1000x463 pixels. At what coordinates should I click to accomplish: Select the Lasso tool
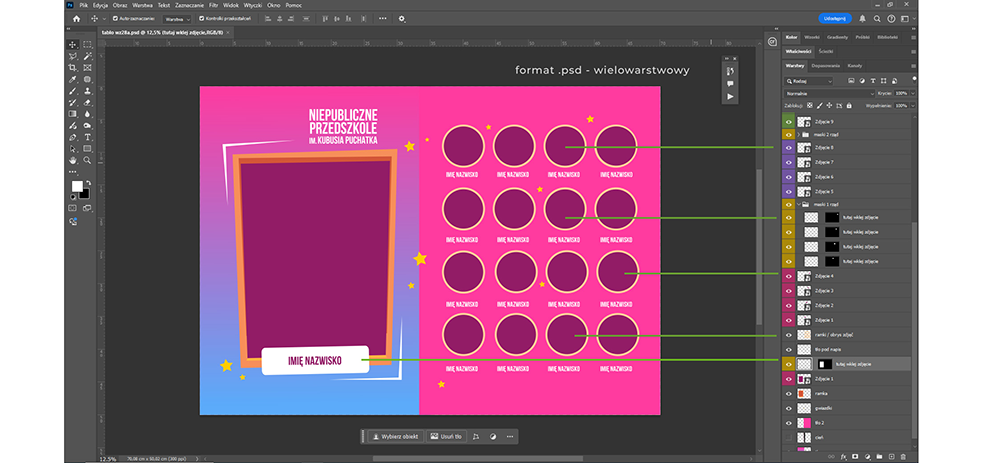coord(73,56)
